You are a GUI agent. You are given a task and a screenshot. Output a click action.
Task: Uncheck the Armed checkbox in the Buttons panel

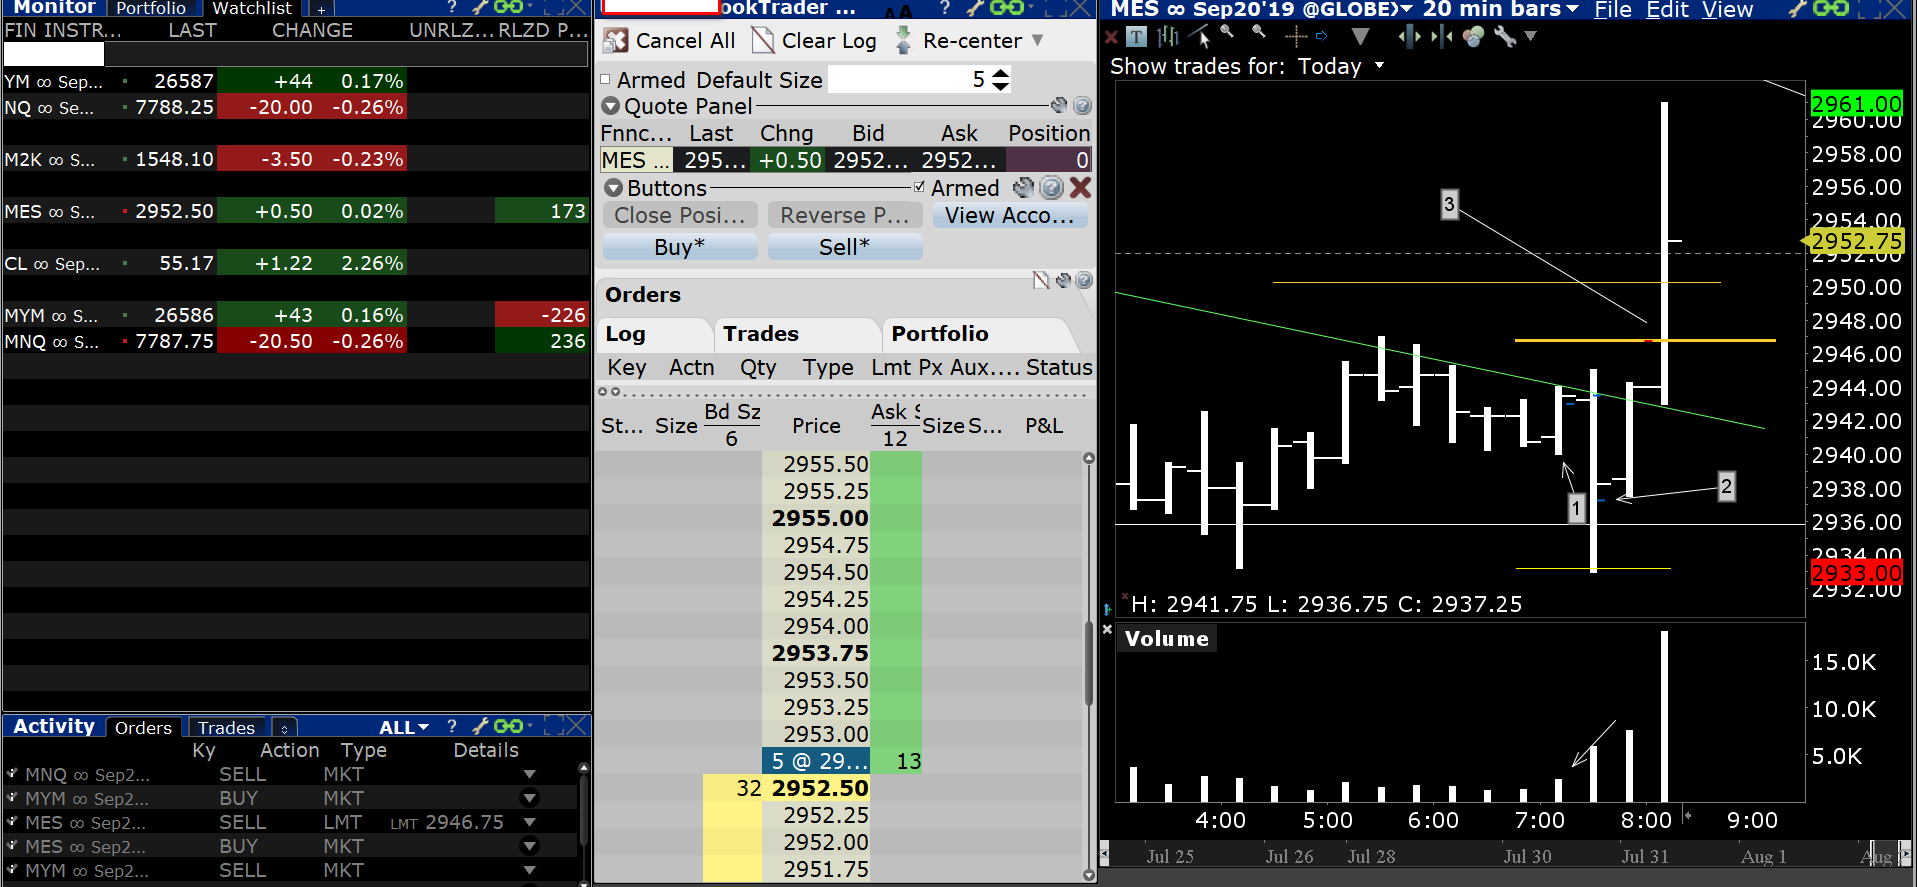pyautogui.click(x=919, y=187)
